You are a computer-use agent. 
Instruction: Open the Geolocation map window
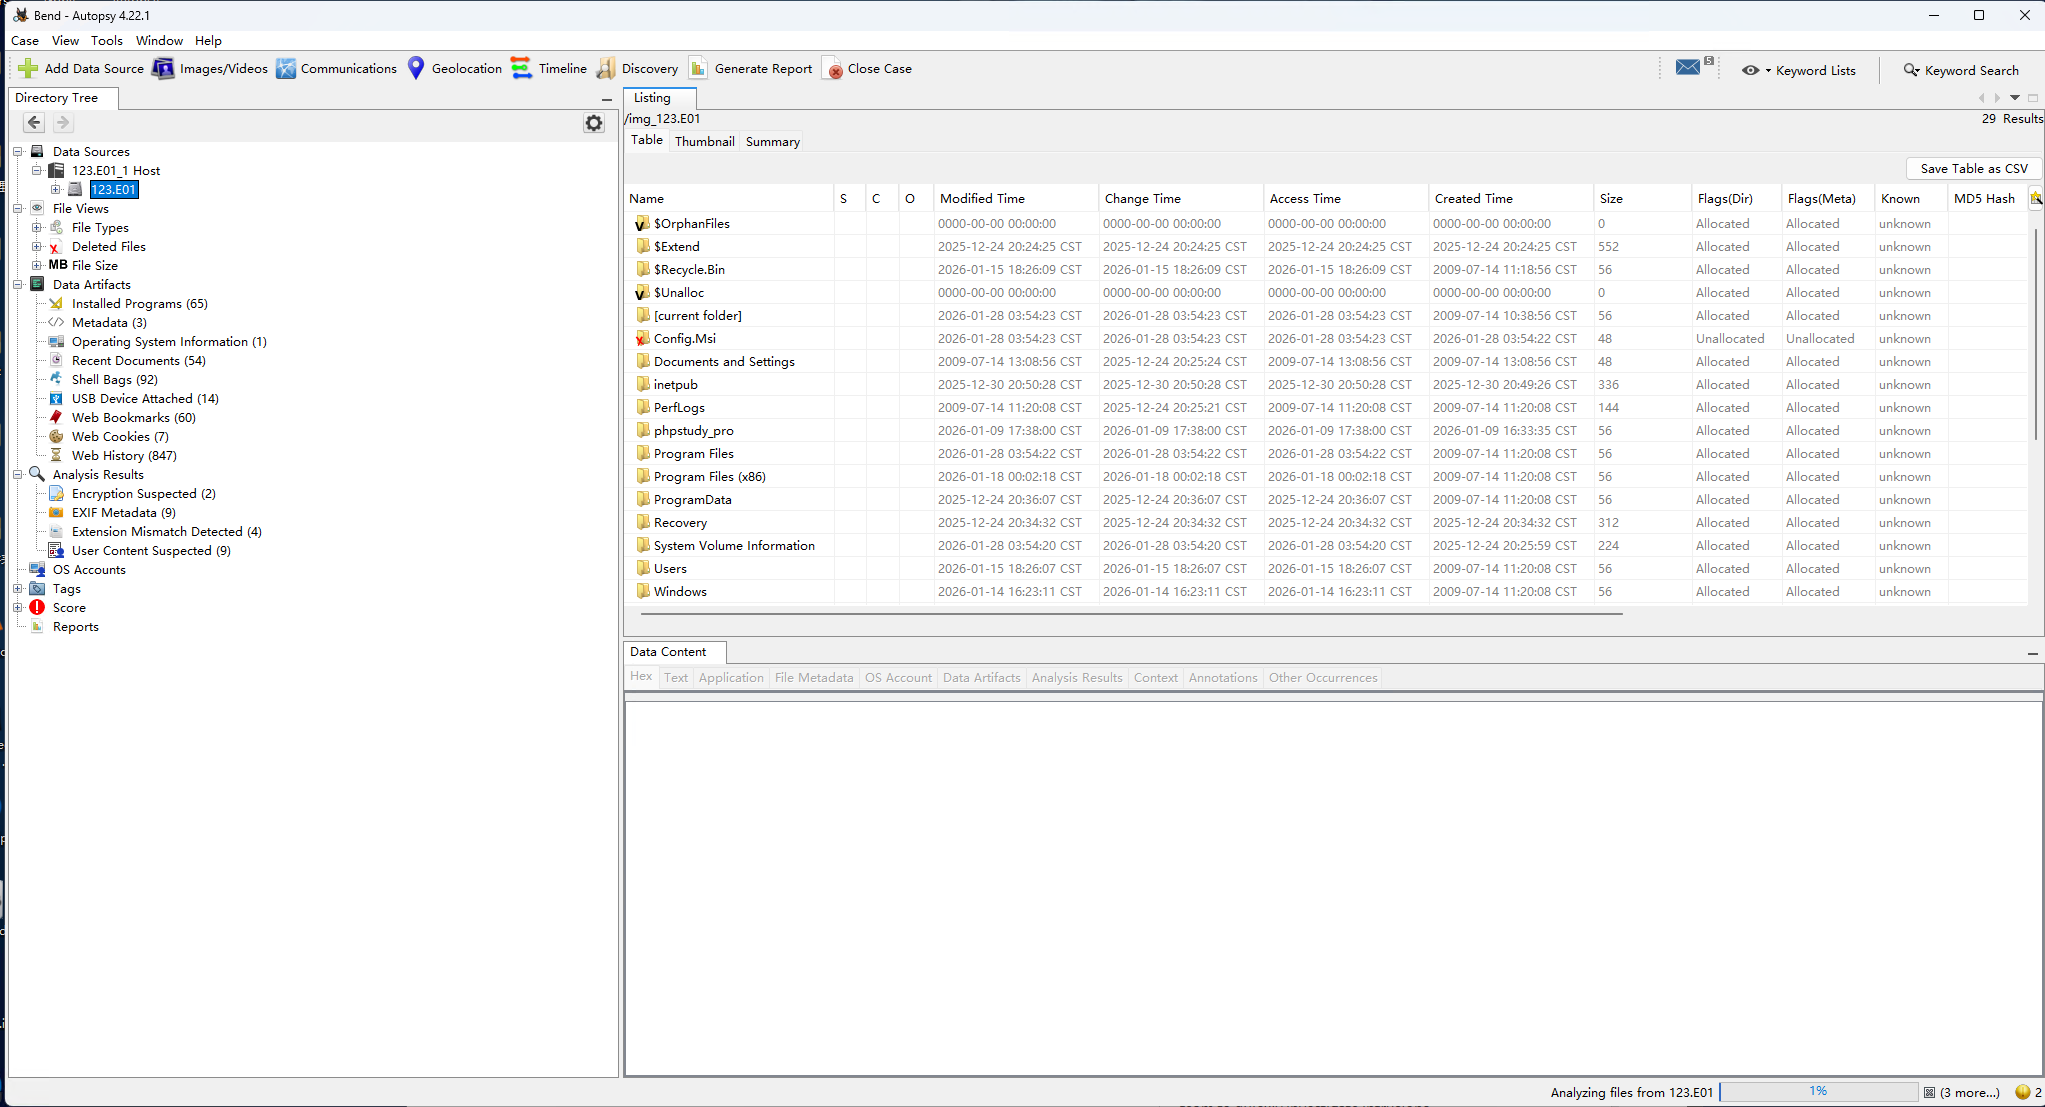coord(454,69)
